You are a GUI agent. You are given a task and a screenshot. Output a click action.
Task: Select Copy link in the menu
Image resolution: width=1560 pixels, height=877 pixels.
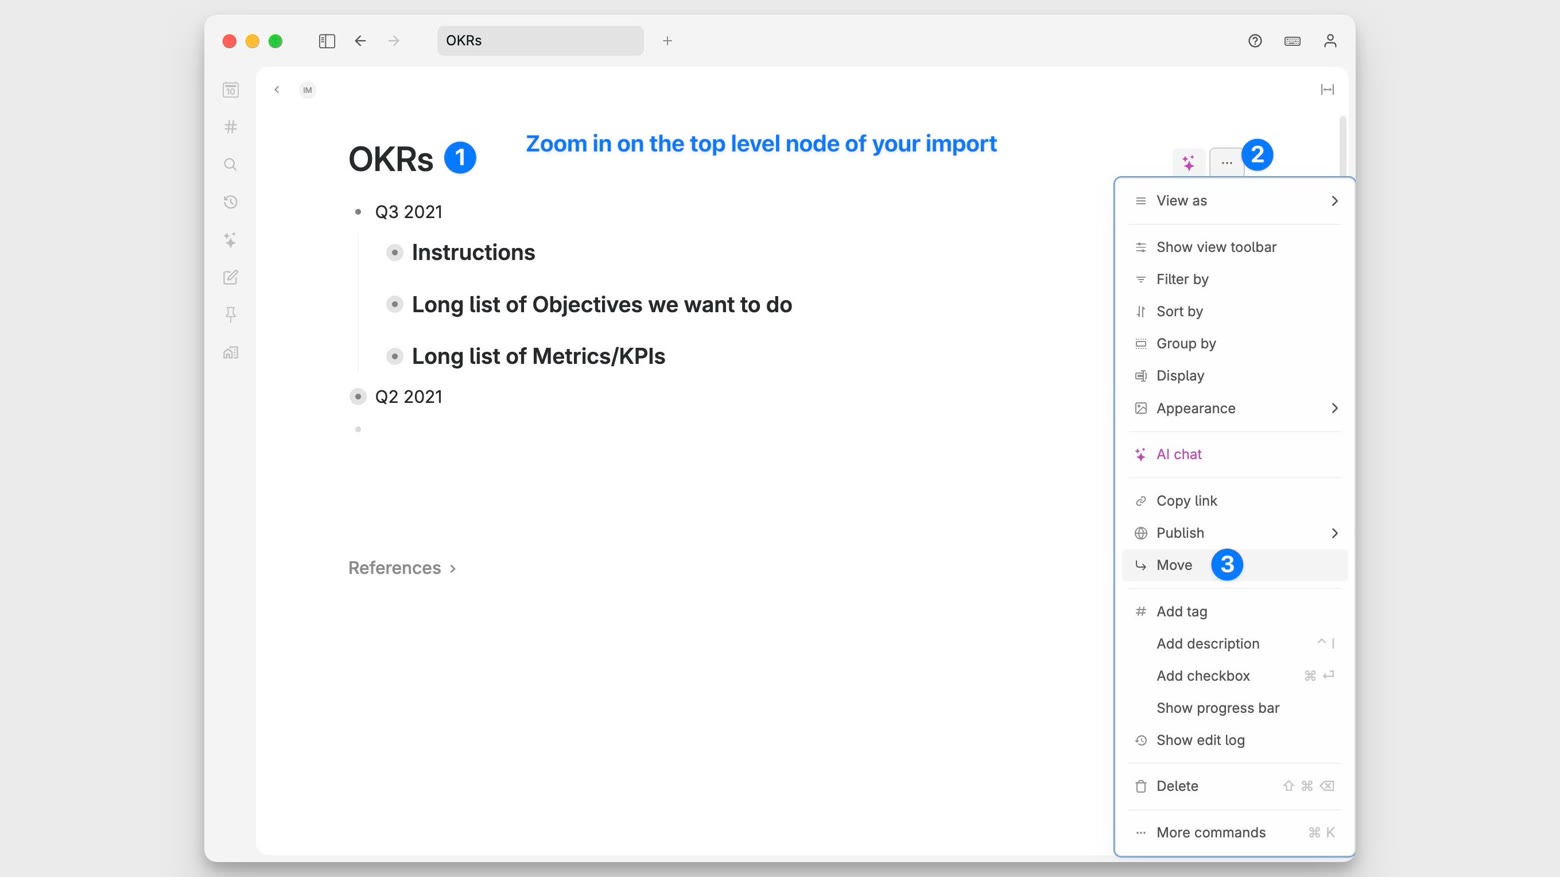pos(1235,501)
